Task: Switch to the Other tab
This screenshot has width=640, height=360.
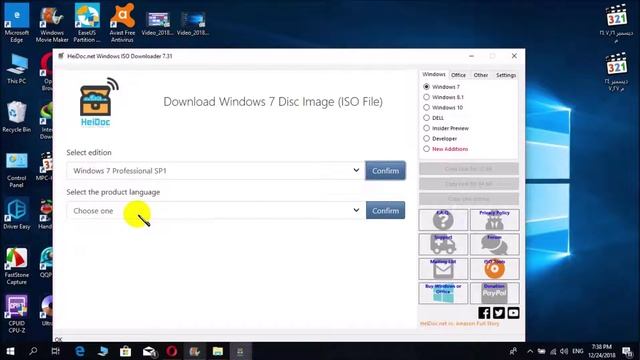Action: click(x=481, y=75)
